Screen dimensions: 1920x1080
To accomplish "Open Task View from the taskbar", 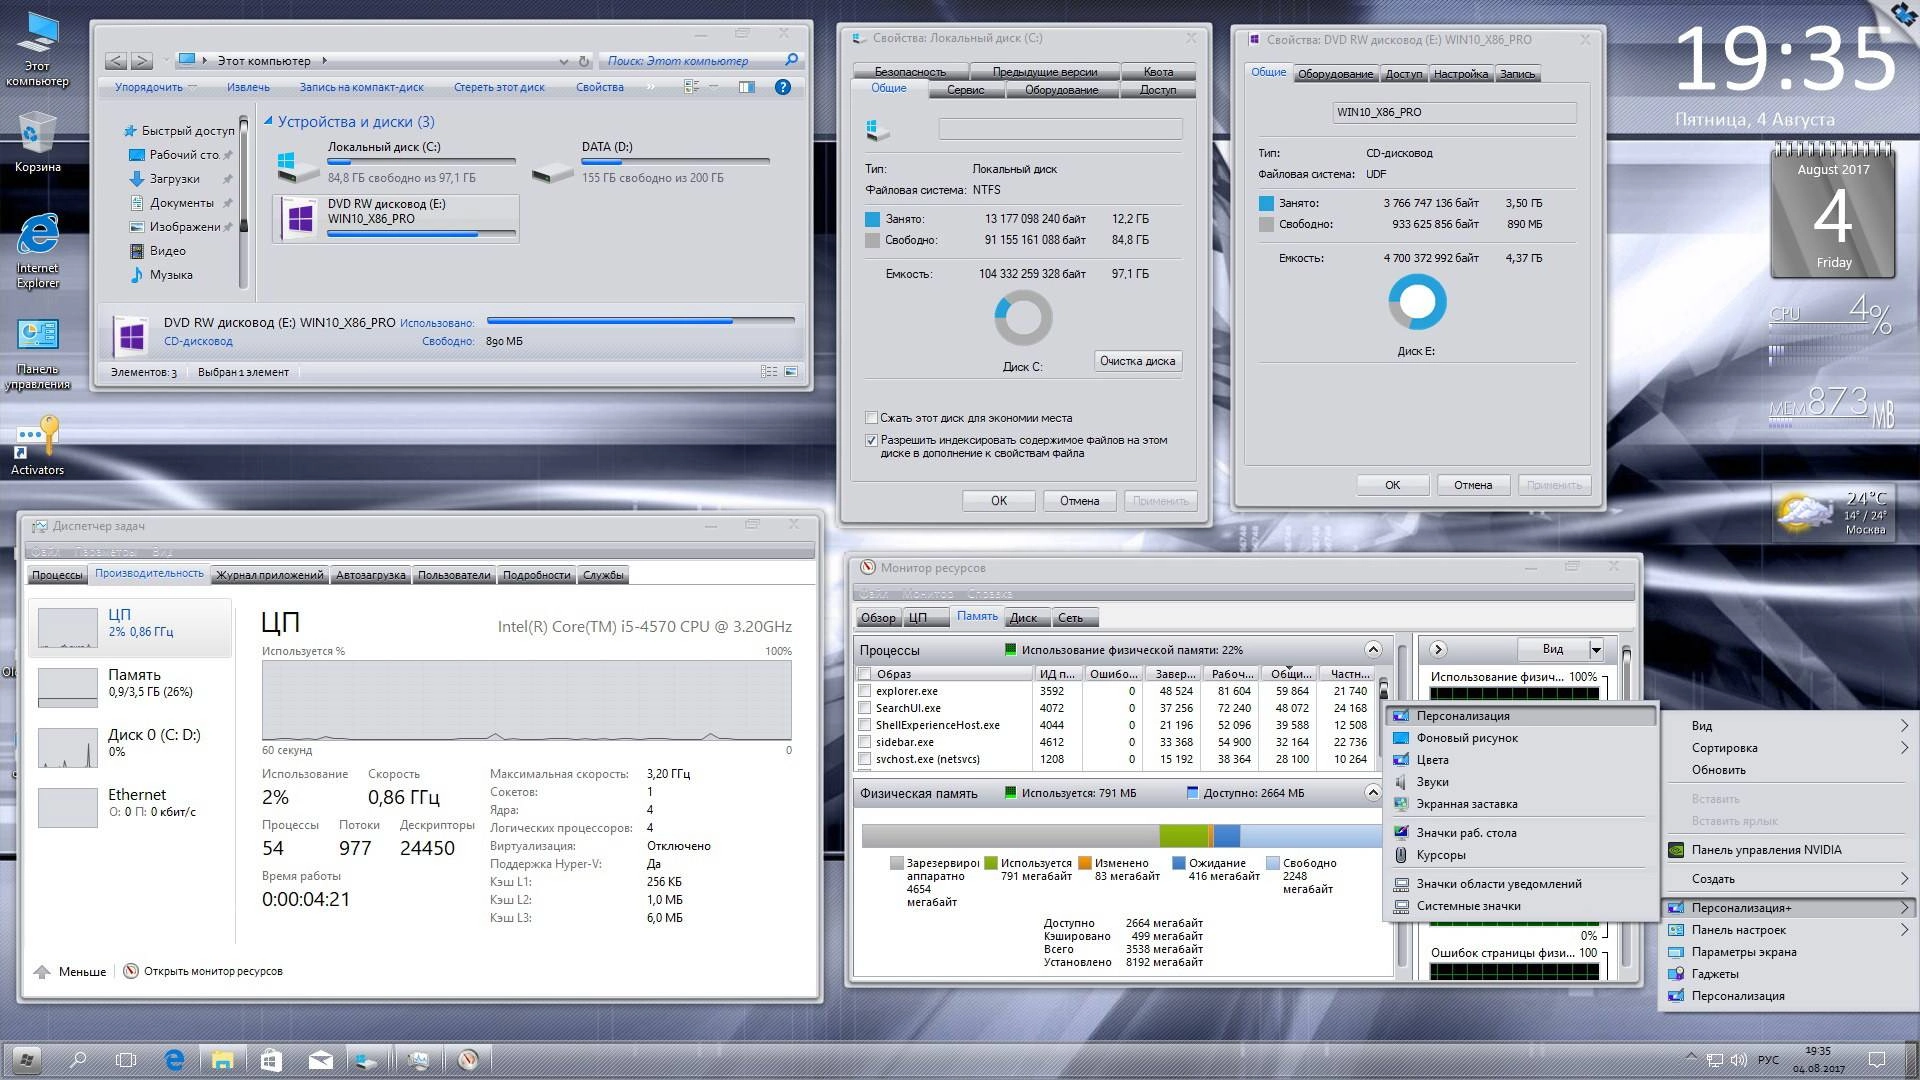I will [x=125, y=1059].
